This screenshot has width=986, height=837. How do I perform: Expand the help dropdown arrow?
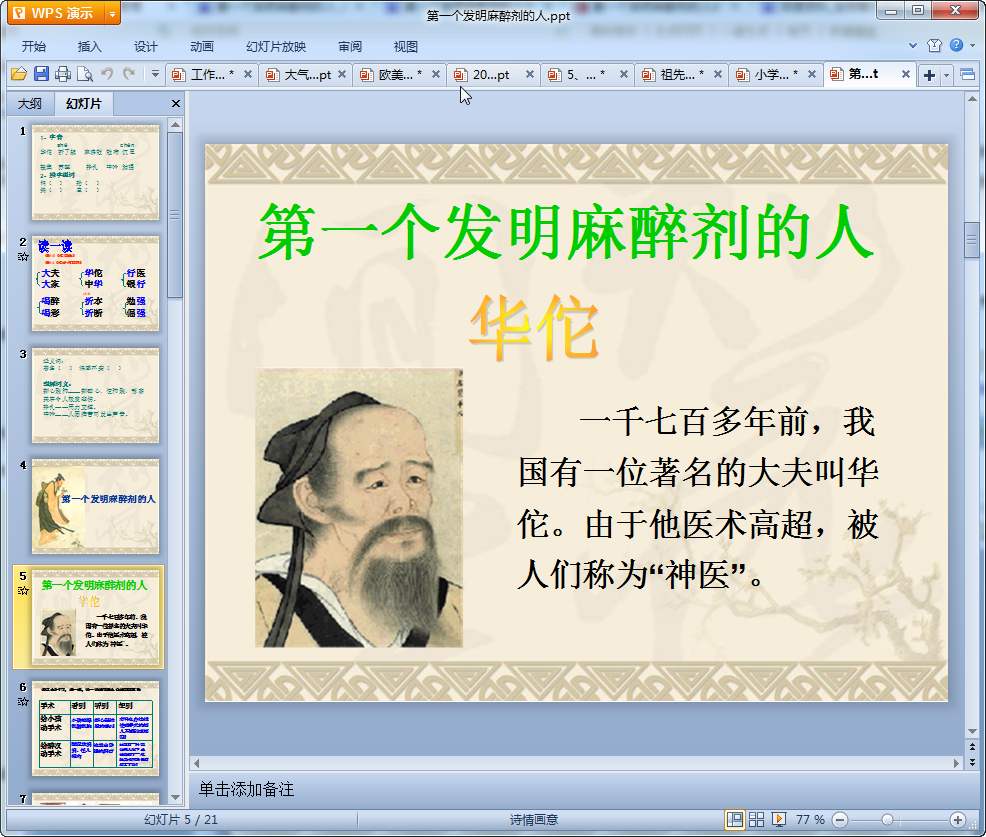click(x=972, y=45)
